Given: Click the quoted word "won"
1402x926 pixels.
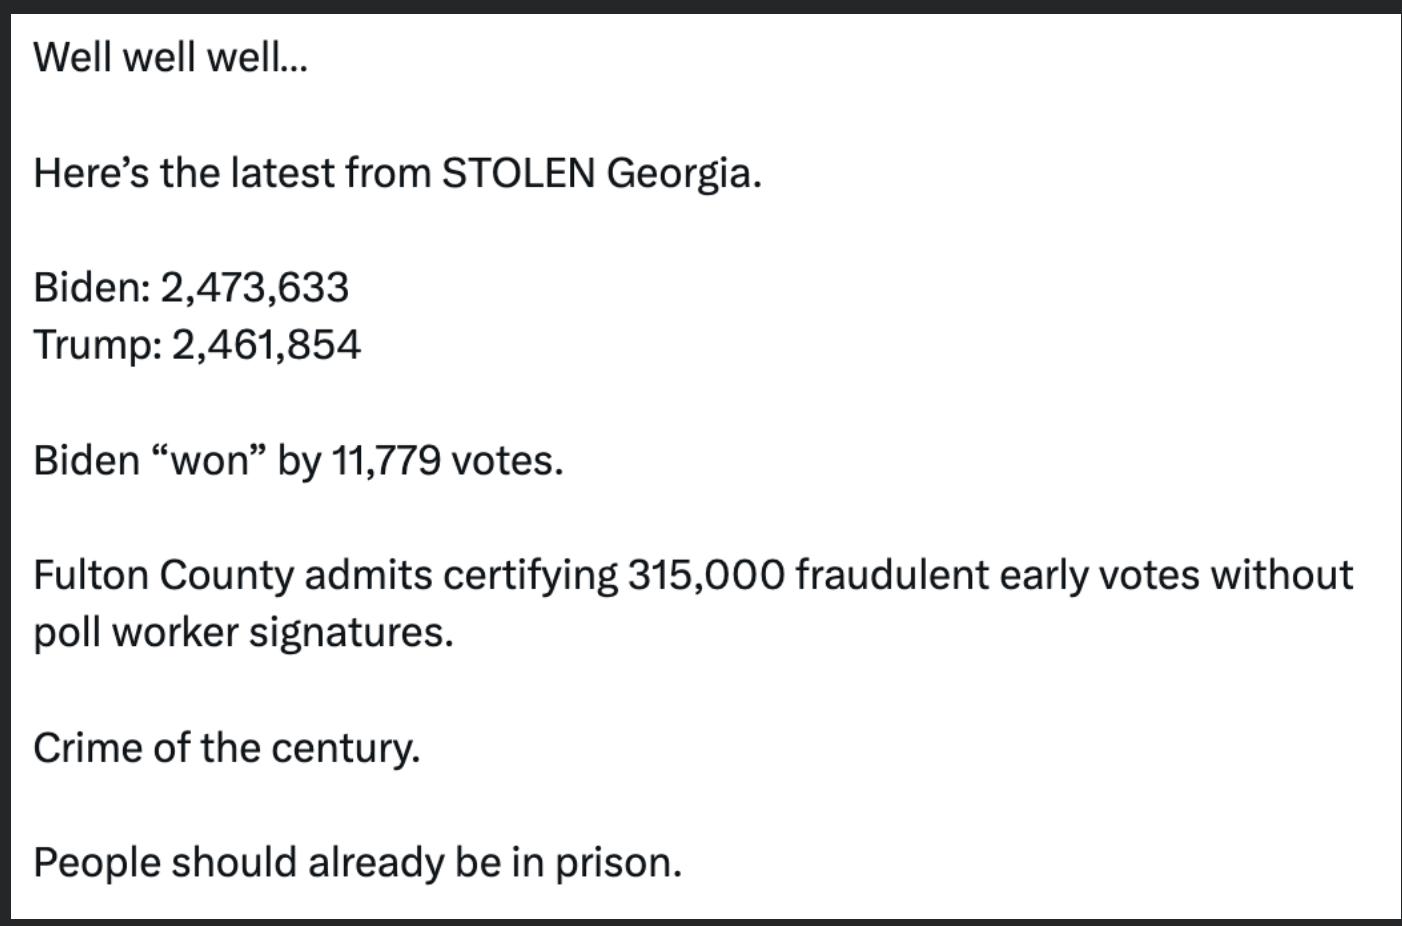Looking at the screenshot, I should pos(207,461).
